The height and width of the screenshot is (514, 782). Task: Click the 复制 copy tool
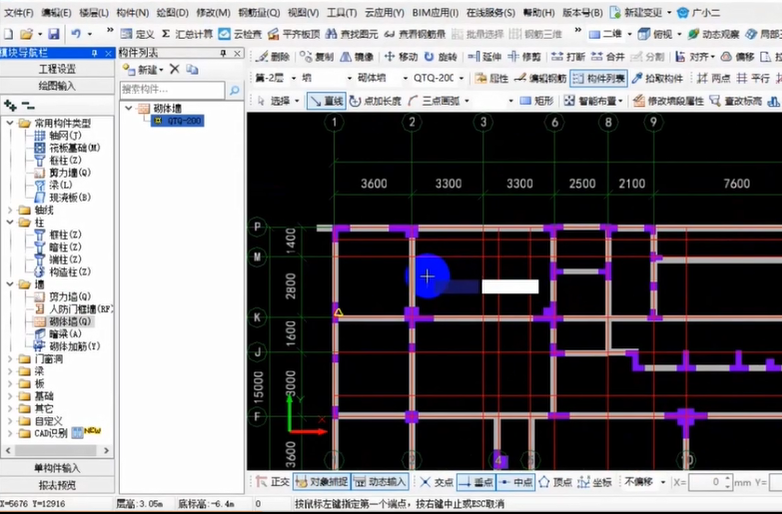tap(316, 57)
